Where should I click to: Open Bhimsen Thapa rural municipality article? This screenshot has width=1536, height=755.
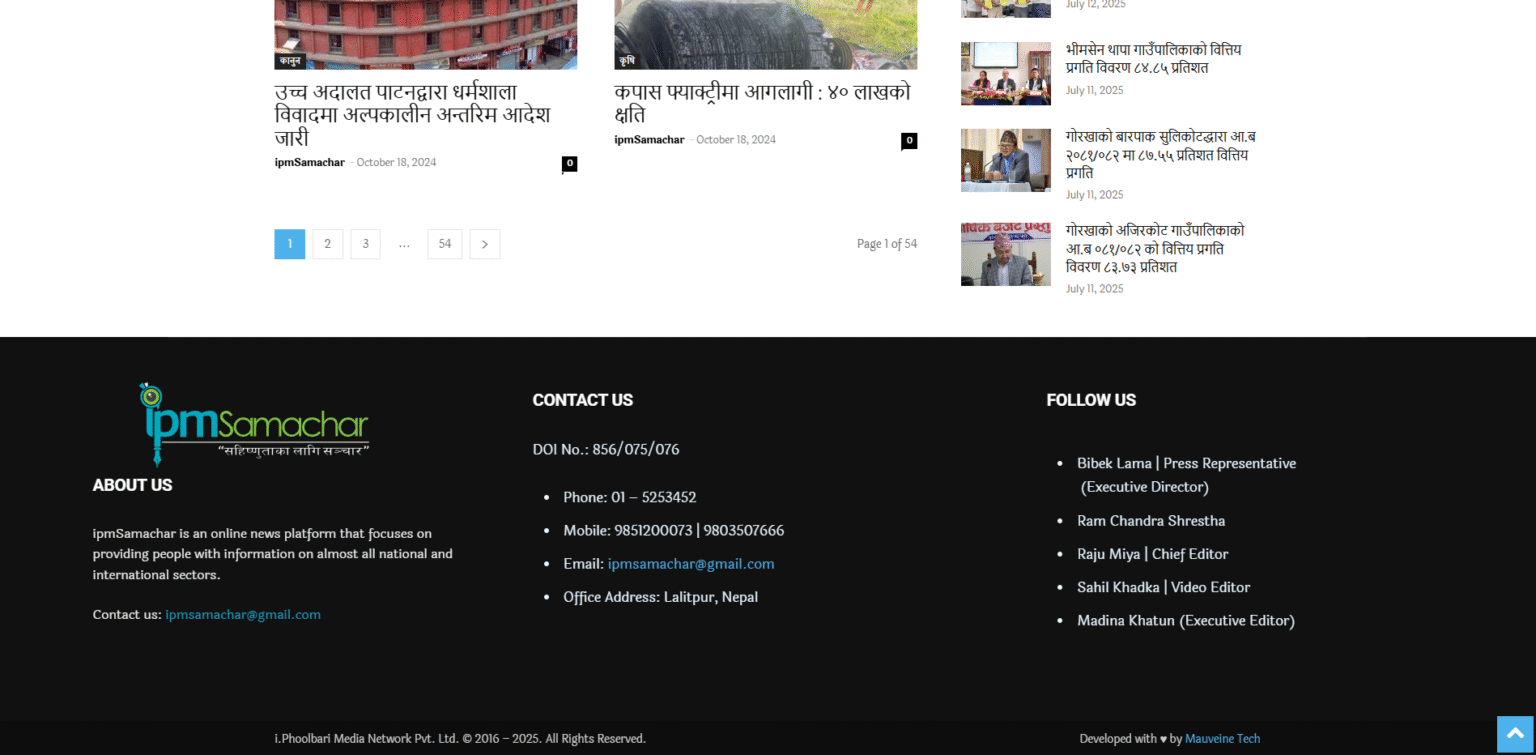(x=1153, y=59)
